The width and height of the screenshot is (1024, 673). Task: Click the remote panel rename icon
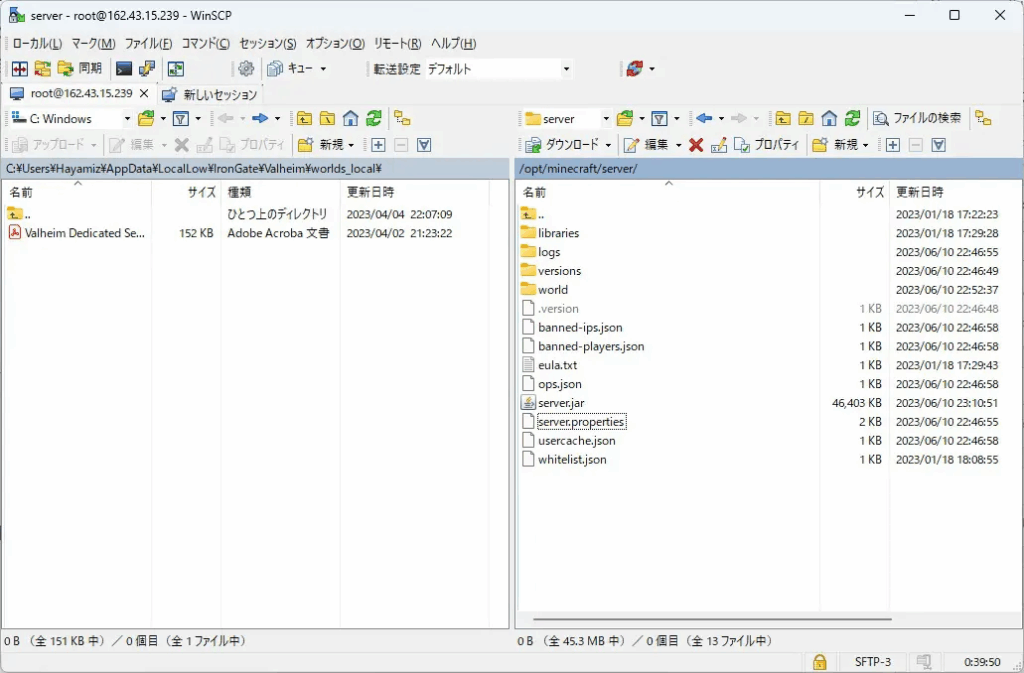click(718, 145)
